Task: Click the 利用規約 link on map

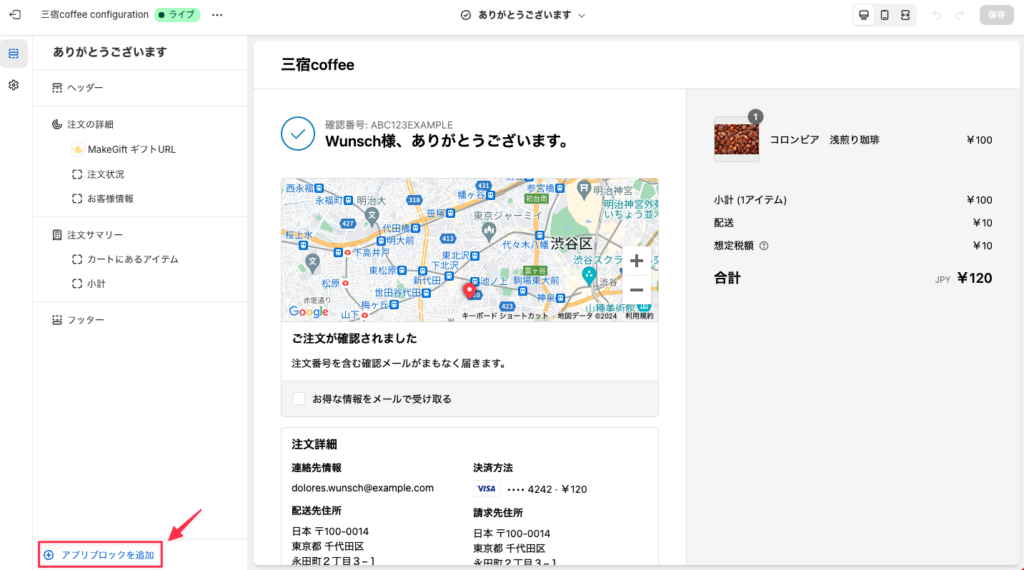Action: (639, 316)
